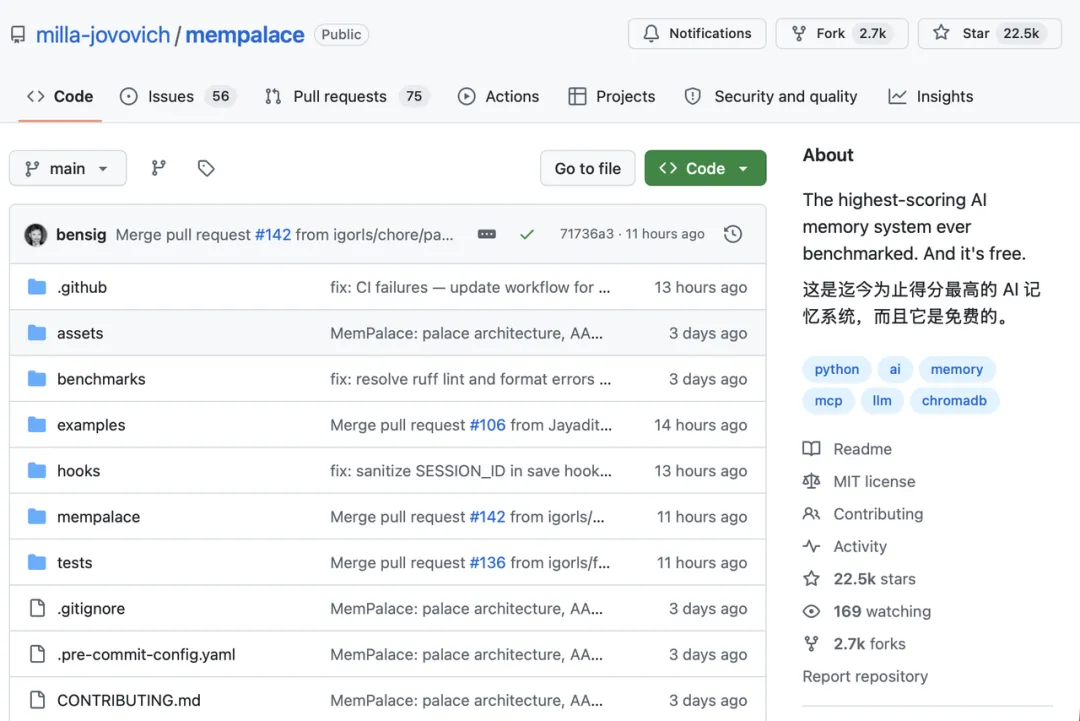Click the Notifications bell button
This screenshot has width=1080, height=721.
click(697, 33)
